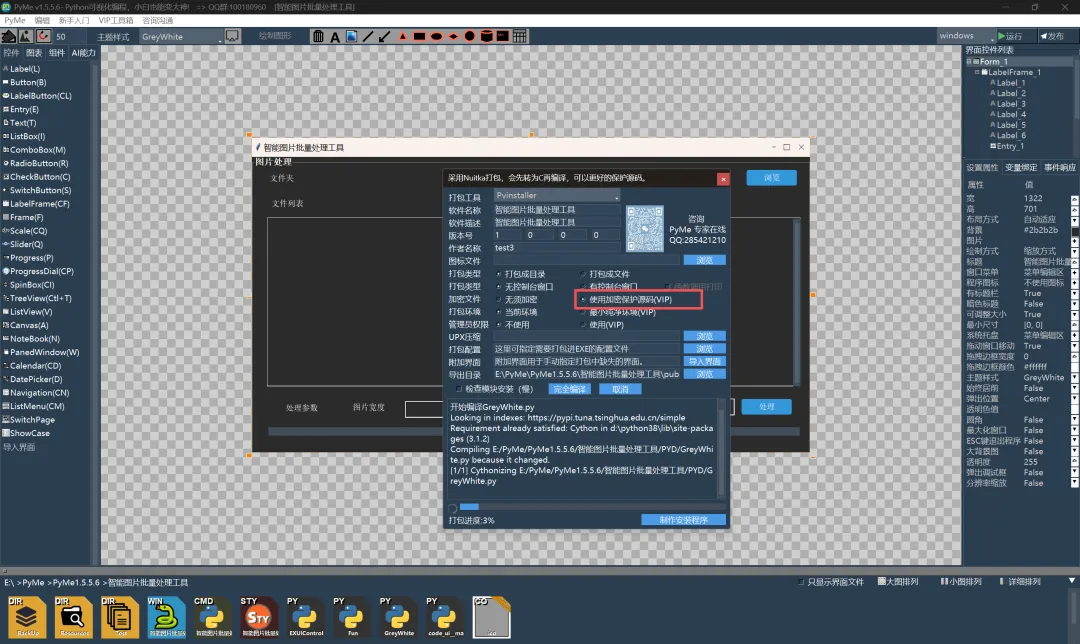
Task: Select the table grid drawing tool
Action: (x=520, y=36)
